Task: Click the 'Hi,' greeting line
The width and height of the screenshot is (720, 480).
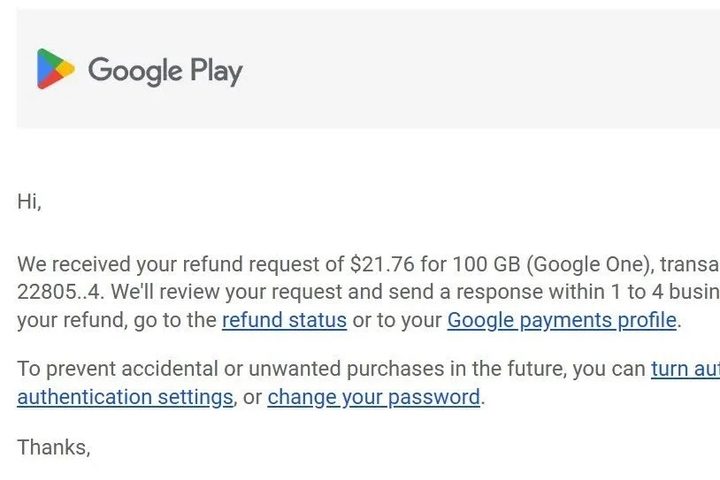Action: tap(29, 202)
